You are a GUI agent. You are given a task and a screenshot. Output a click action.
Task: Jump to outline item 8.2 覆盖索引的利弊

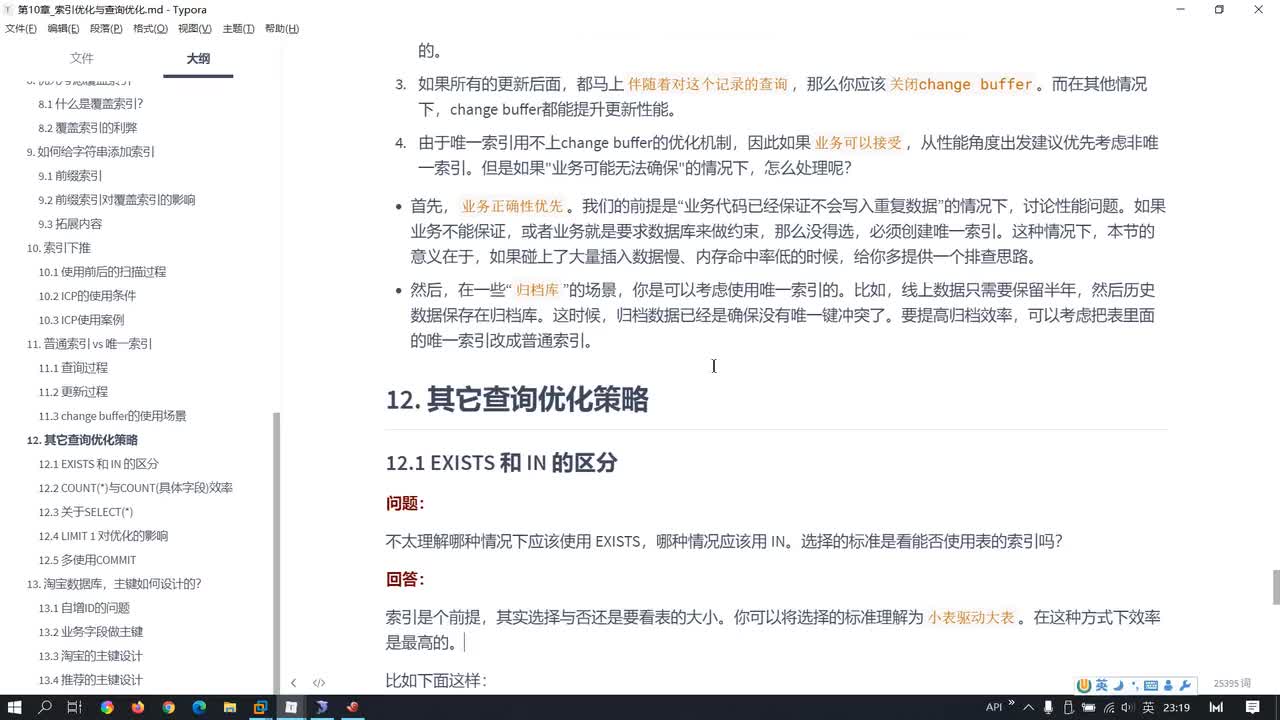coord(88,128)
